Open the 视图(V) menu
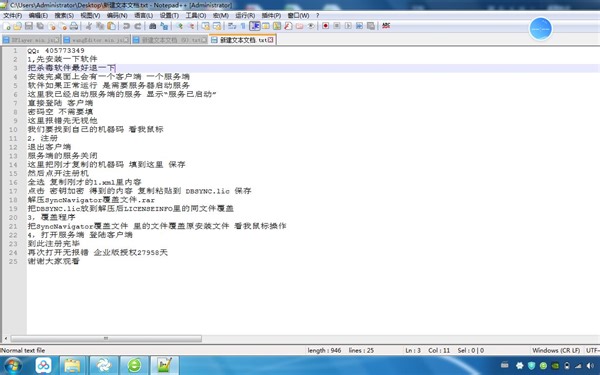The width and height of the screenshot is (600, 375). click(x=90, y=15)
